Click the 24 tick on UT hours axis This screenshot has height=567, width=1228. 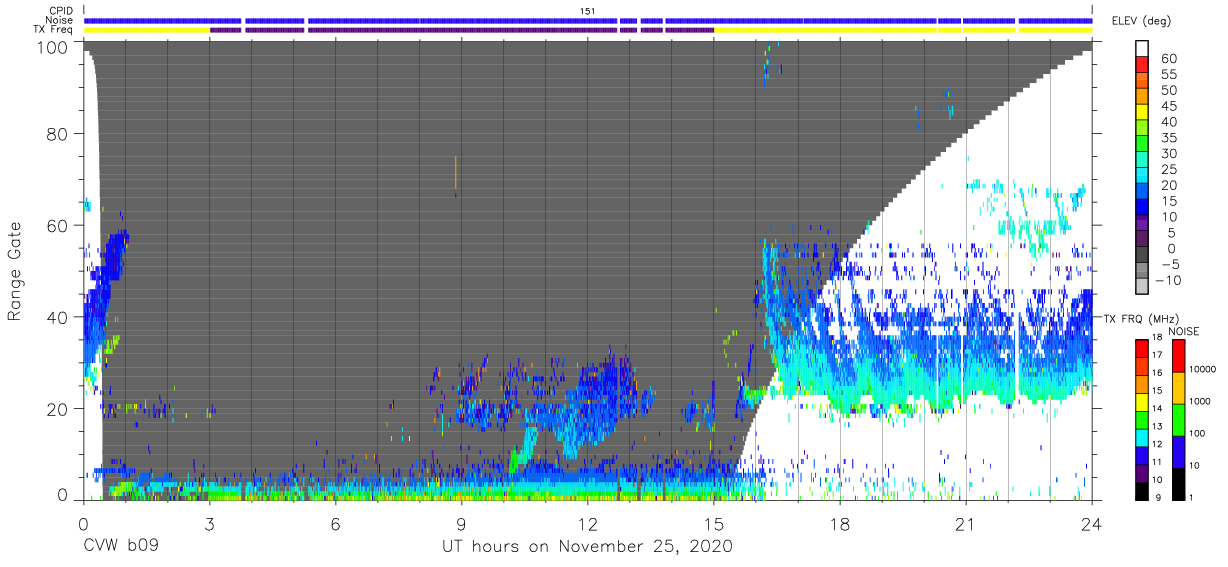[1091, 524]
